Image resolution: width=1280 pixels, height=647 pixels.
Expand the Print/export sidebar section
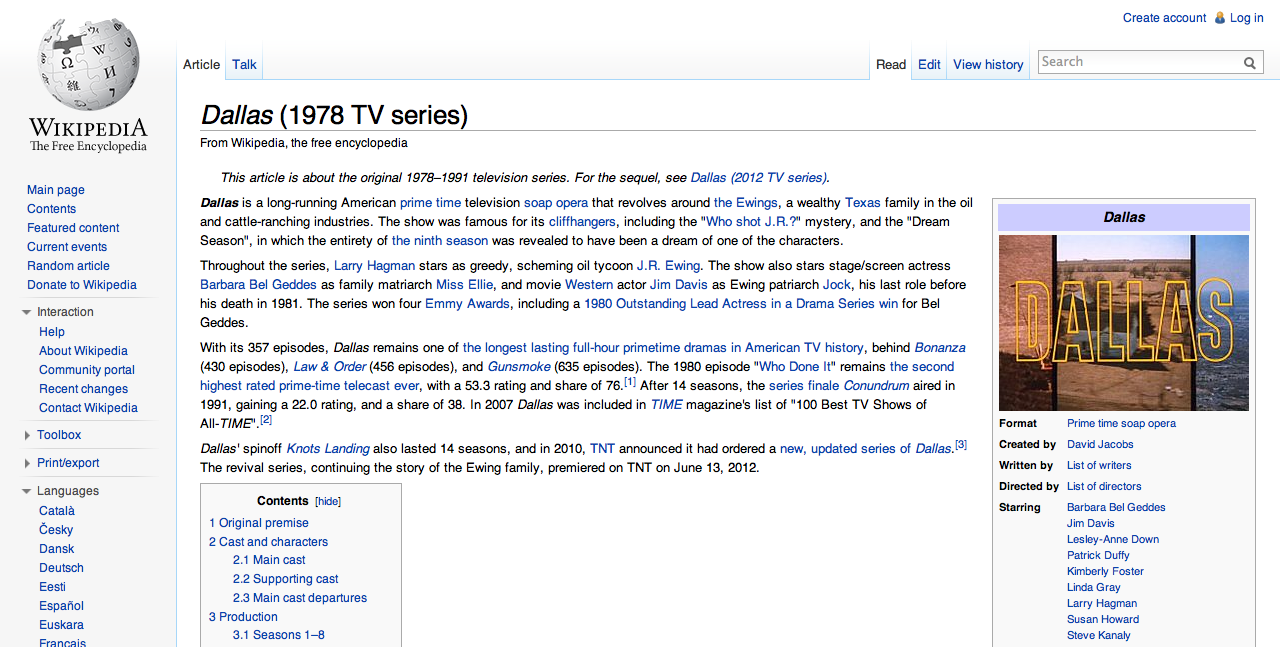27,463
